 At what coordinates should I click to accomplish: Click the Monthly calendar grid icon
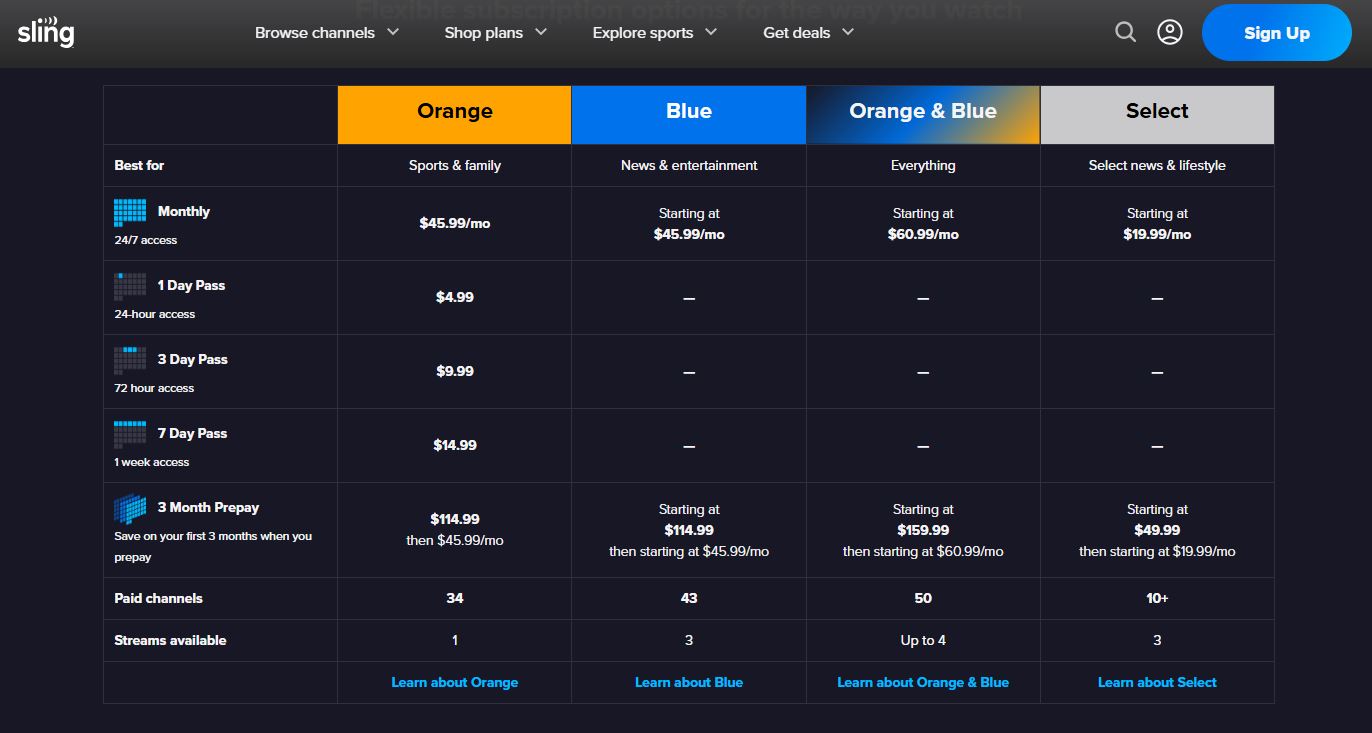tap(130, 212)
